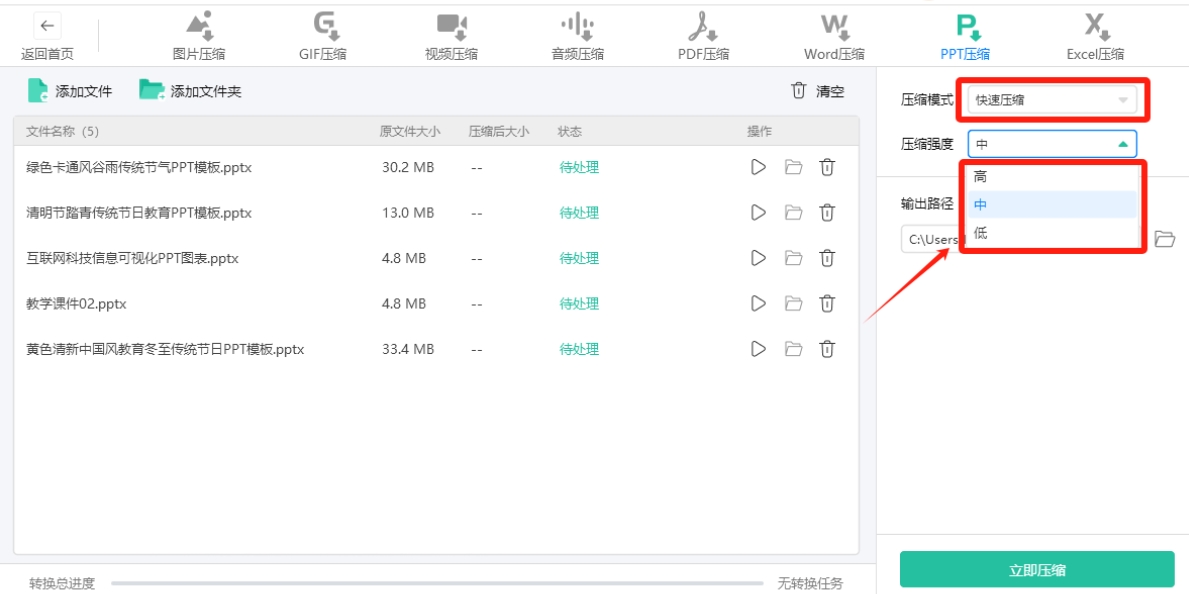Choose 中 option in the dropdown list
This screenshot has width=1189, height=594.
click(x=1052, y=205)
